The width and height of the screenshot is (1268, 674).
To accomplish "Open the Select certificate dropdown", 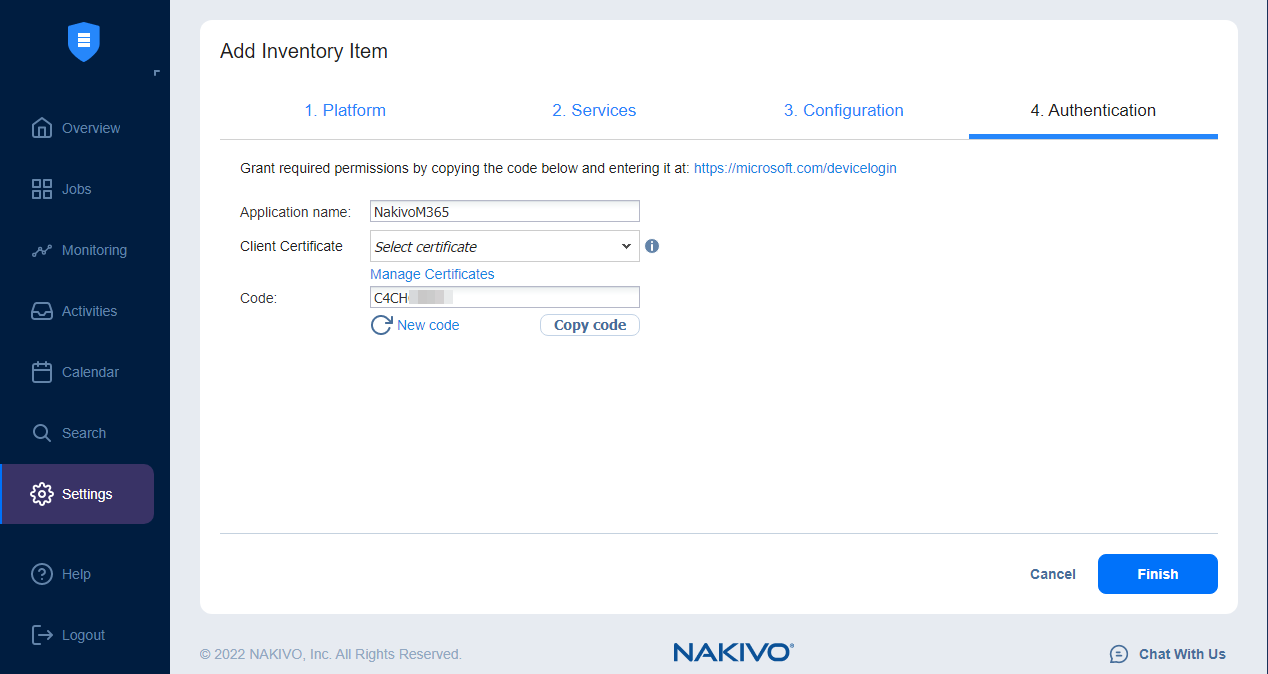I will [504, 245].
